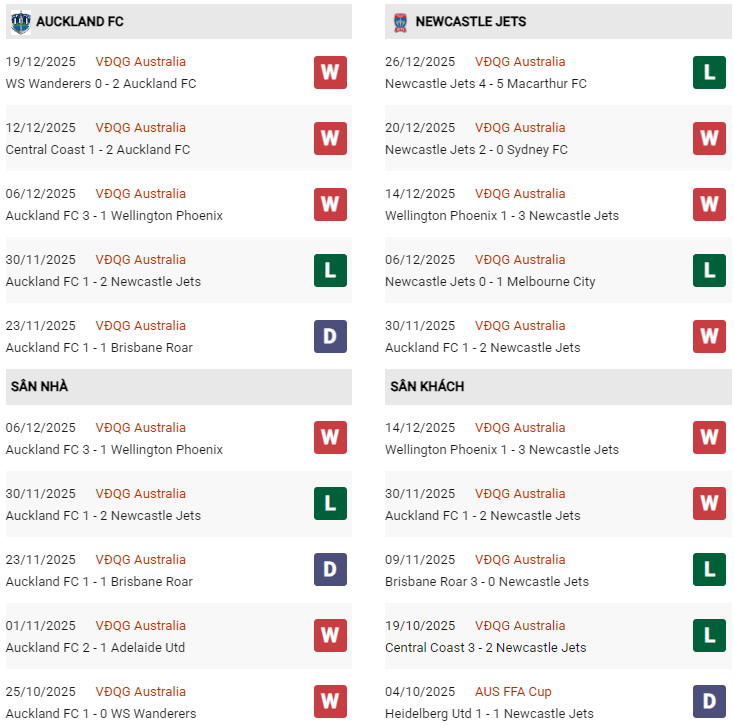Select the Sân Khách section header
Image resolution: width=734 pixels, height=726 pixels.
click(x=427, y=387)
